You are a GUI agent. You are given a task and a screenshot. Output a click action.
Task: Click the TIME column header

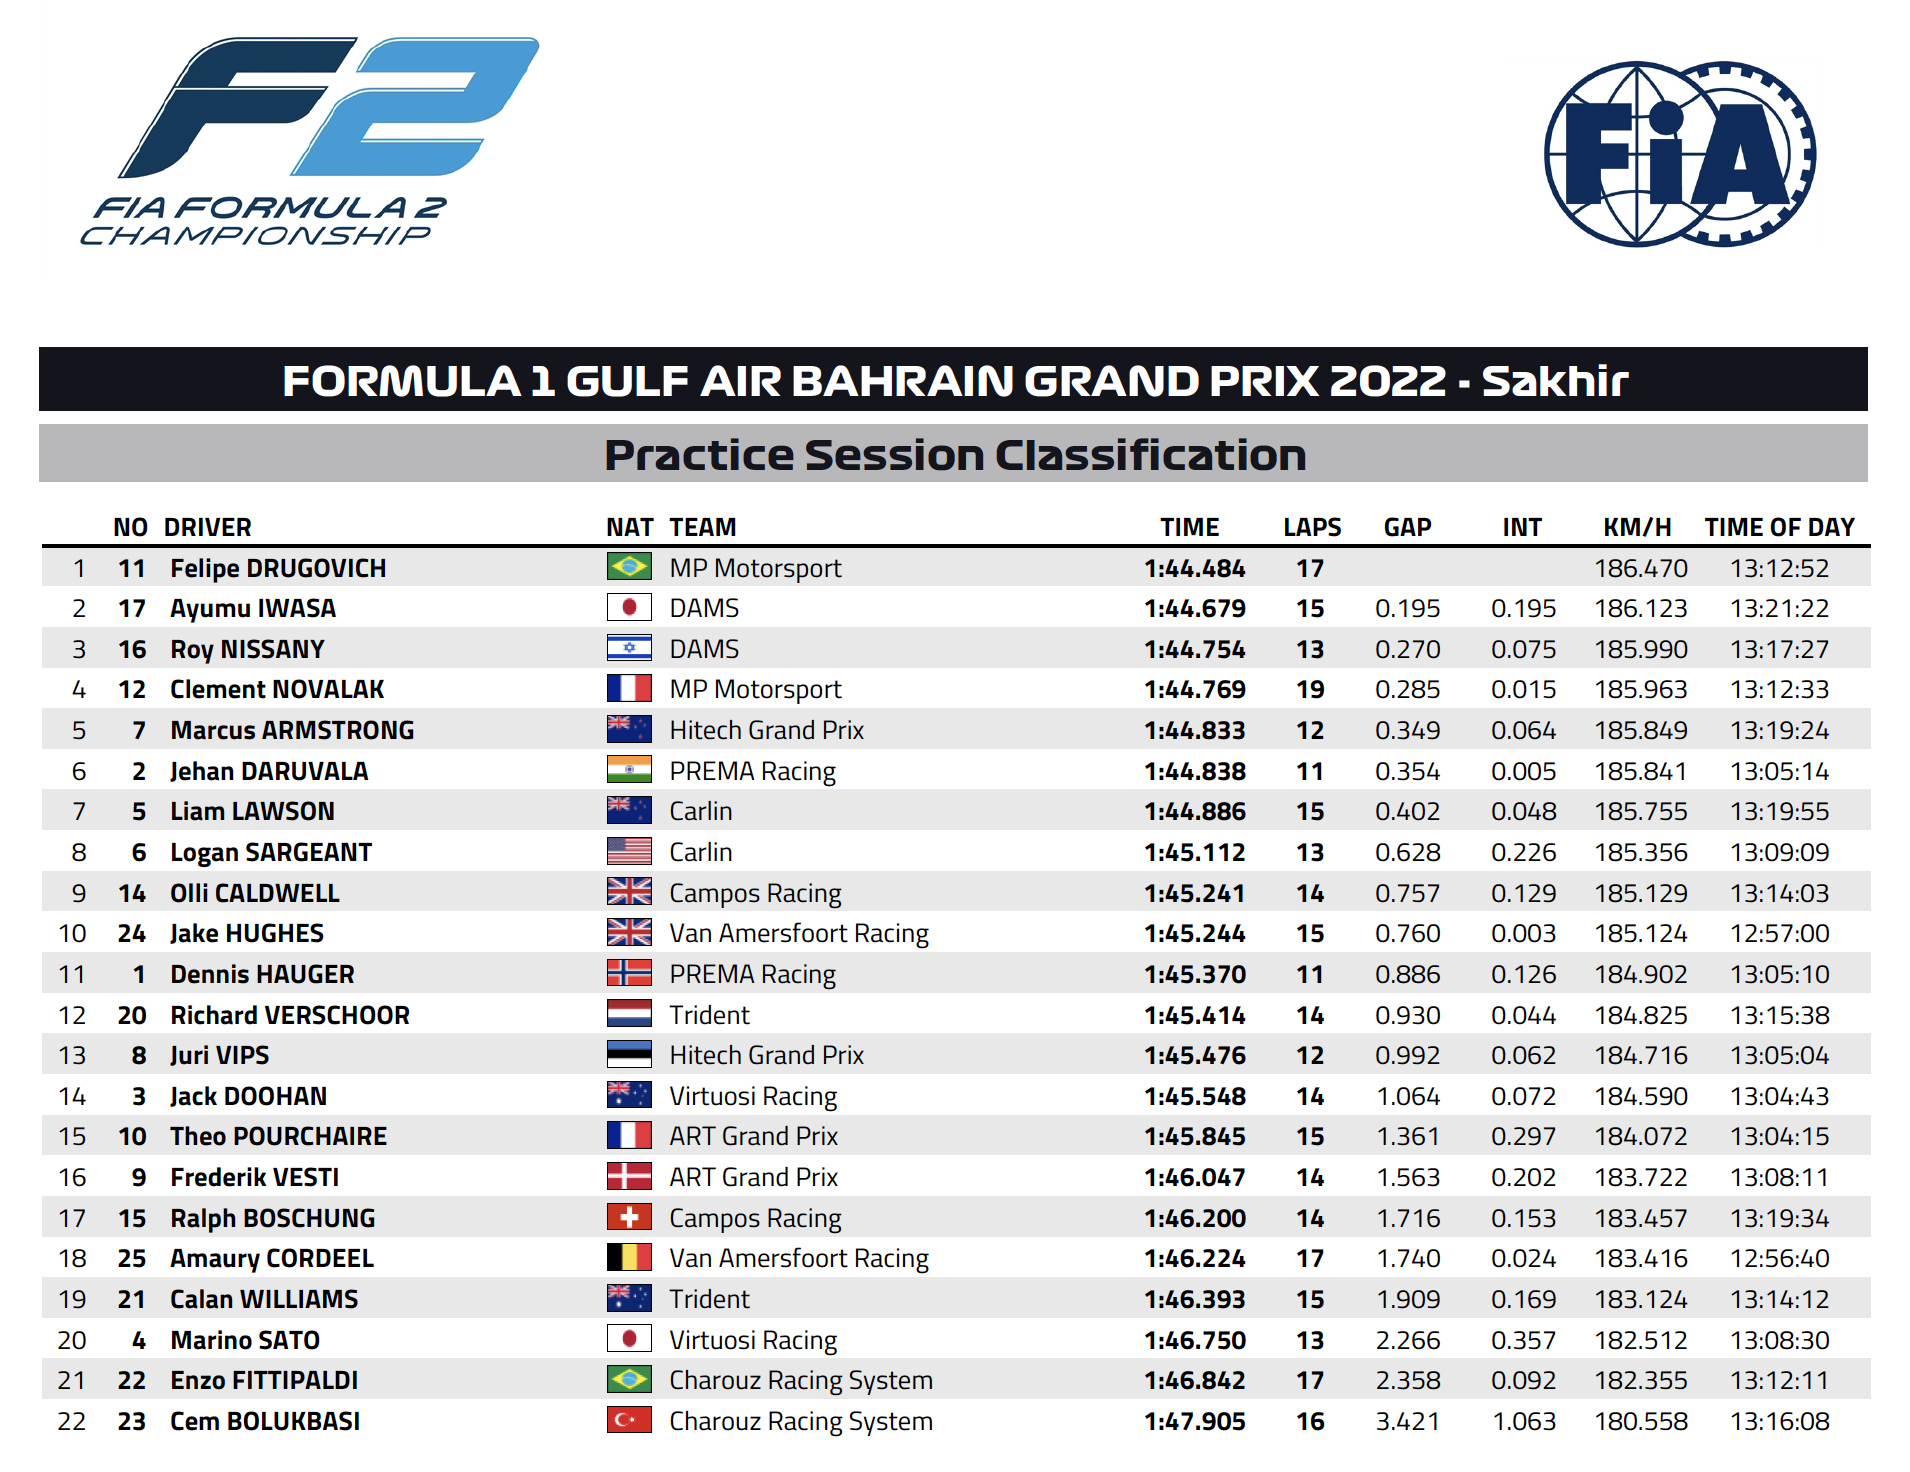[1190, 527]
